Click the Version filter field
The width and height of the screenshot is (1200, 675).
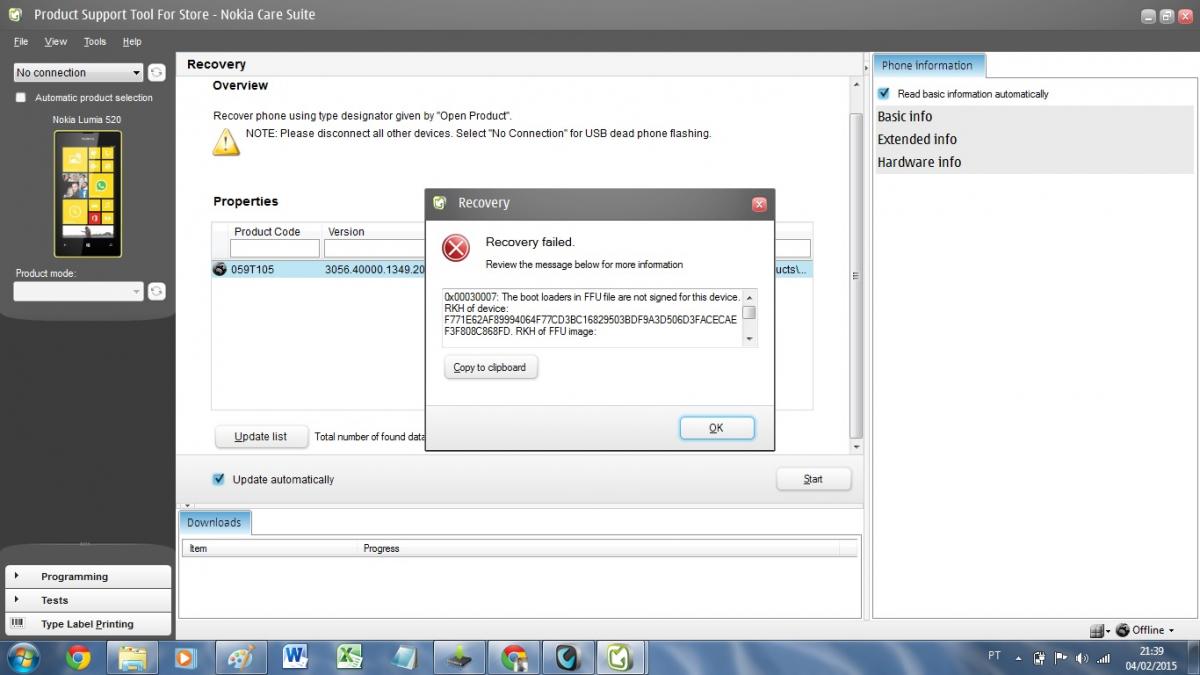(x=375, y=248)
